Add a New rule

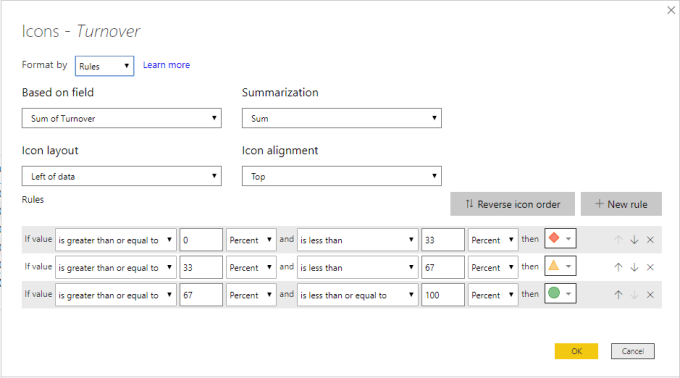(x=621, y=204)
